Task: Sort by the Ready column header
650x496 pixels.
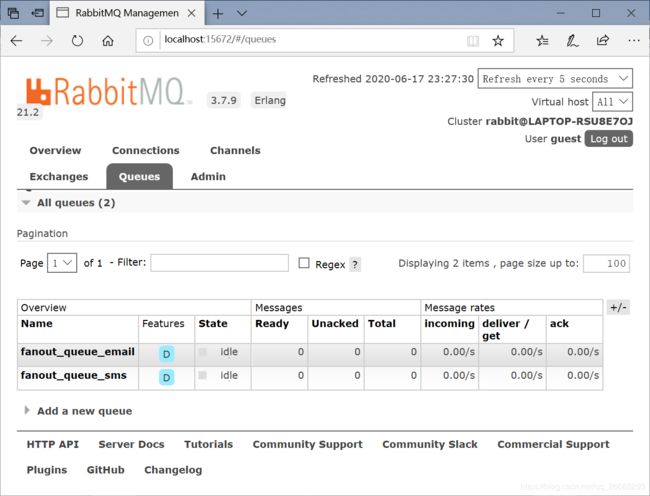Action: click(x=272, y=324)
